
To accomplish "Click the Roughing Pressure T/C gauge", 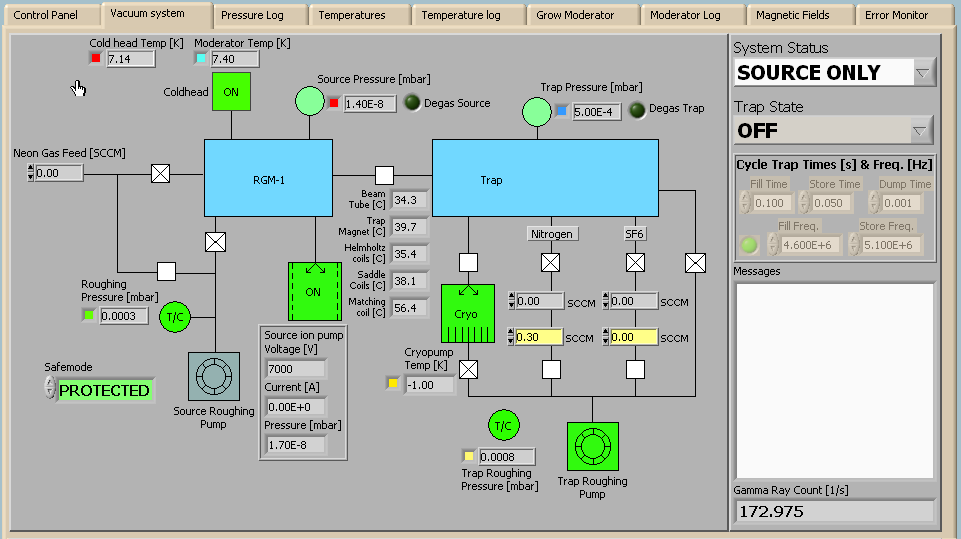I will [175, 316].
